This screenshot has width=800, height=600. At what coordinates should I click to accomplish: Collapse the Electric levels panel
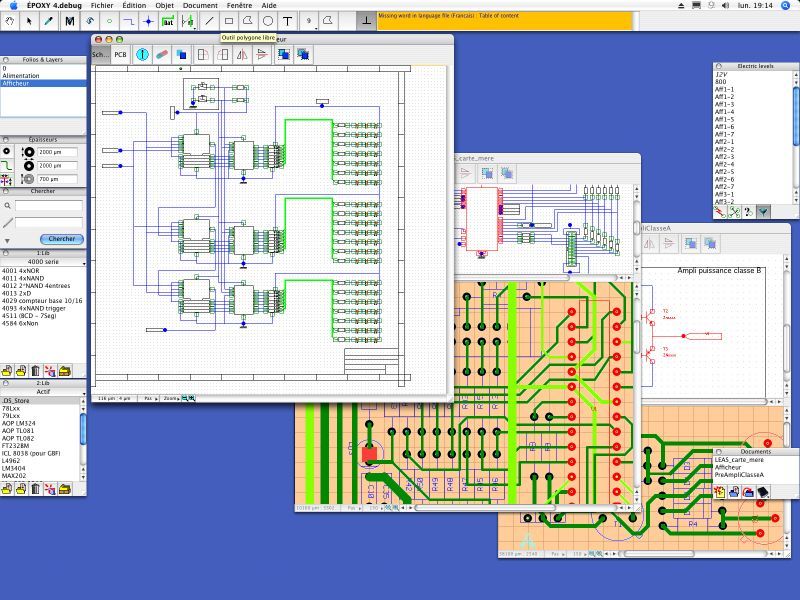718,66
